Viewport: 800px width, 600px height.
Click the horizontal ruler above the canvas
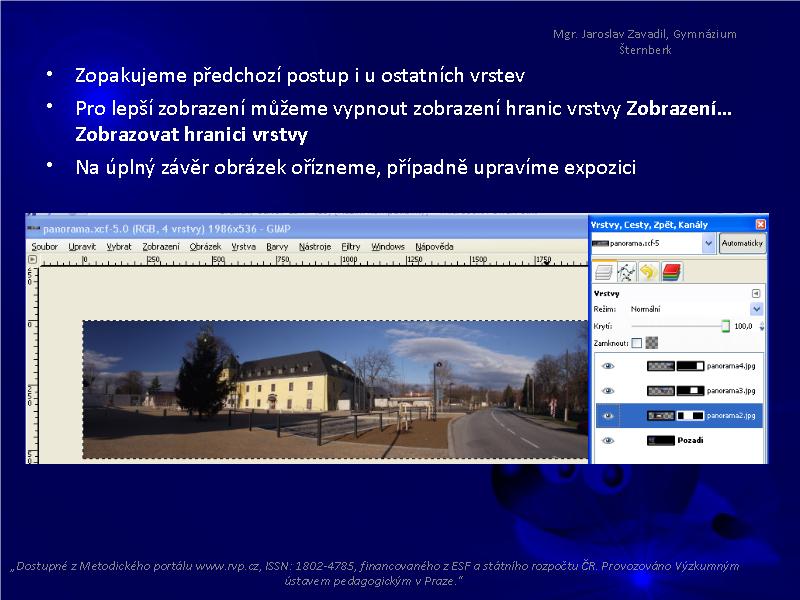tap(314, 260)
